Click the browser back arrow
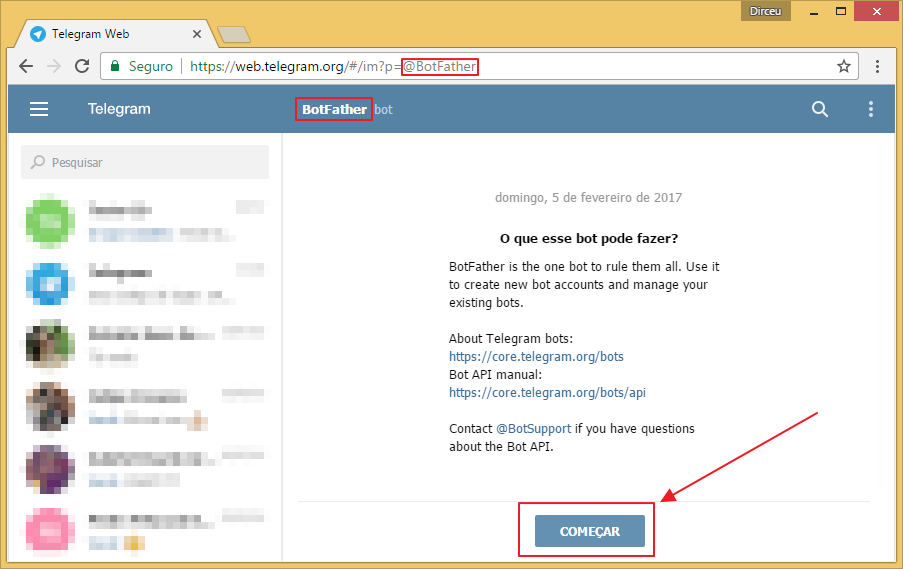 pyautogui.click(x=26, y=66)
